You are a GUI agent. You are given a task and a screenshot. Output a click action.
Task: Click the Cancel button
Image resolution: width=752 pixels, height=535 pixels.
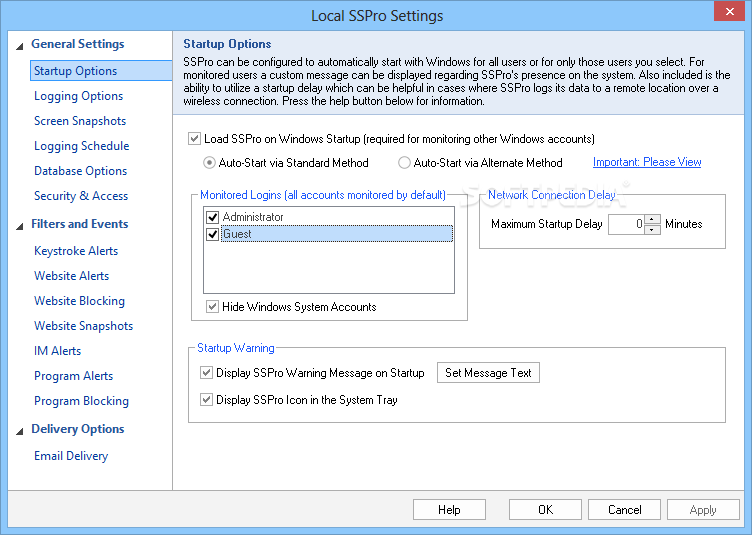coord(624,509)
